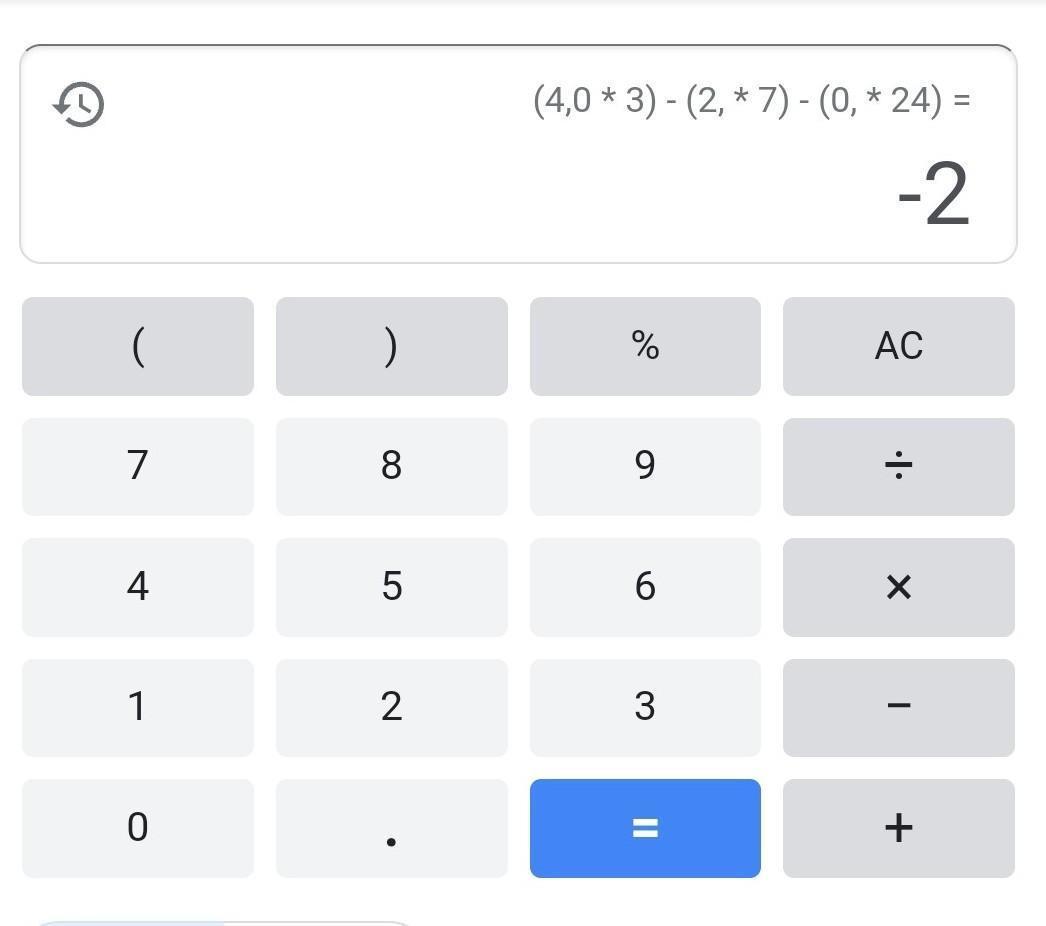The image size is (1046, 926).
Task: Insert an open parenthesis
Action: point(138,346)
